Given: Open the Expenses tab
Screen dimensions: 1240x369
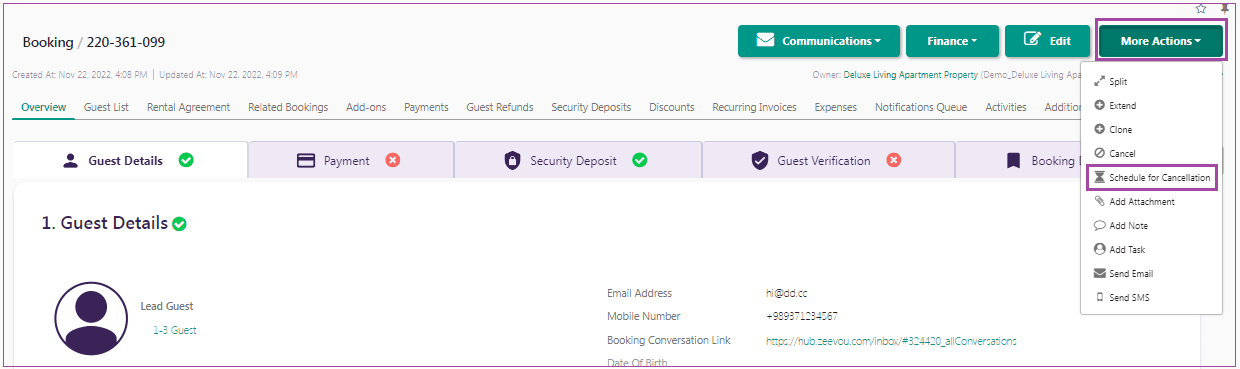Looking at the screenshot, I should [x=835, y=107].
